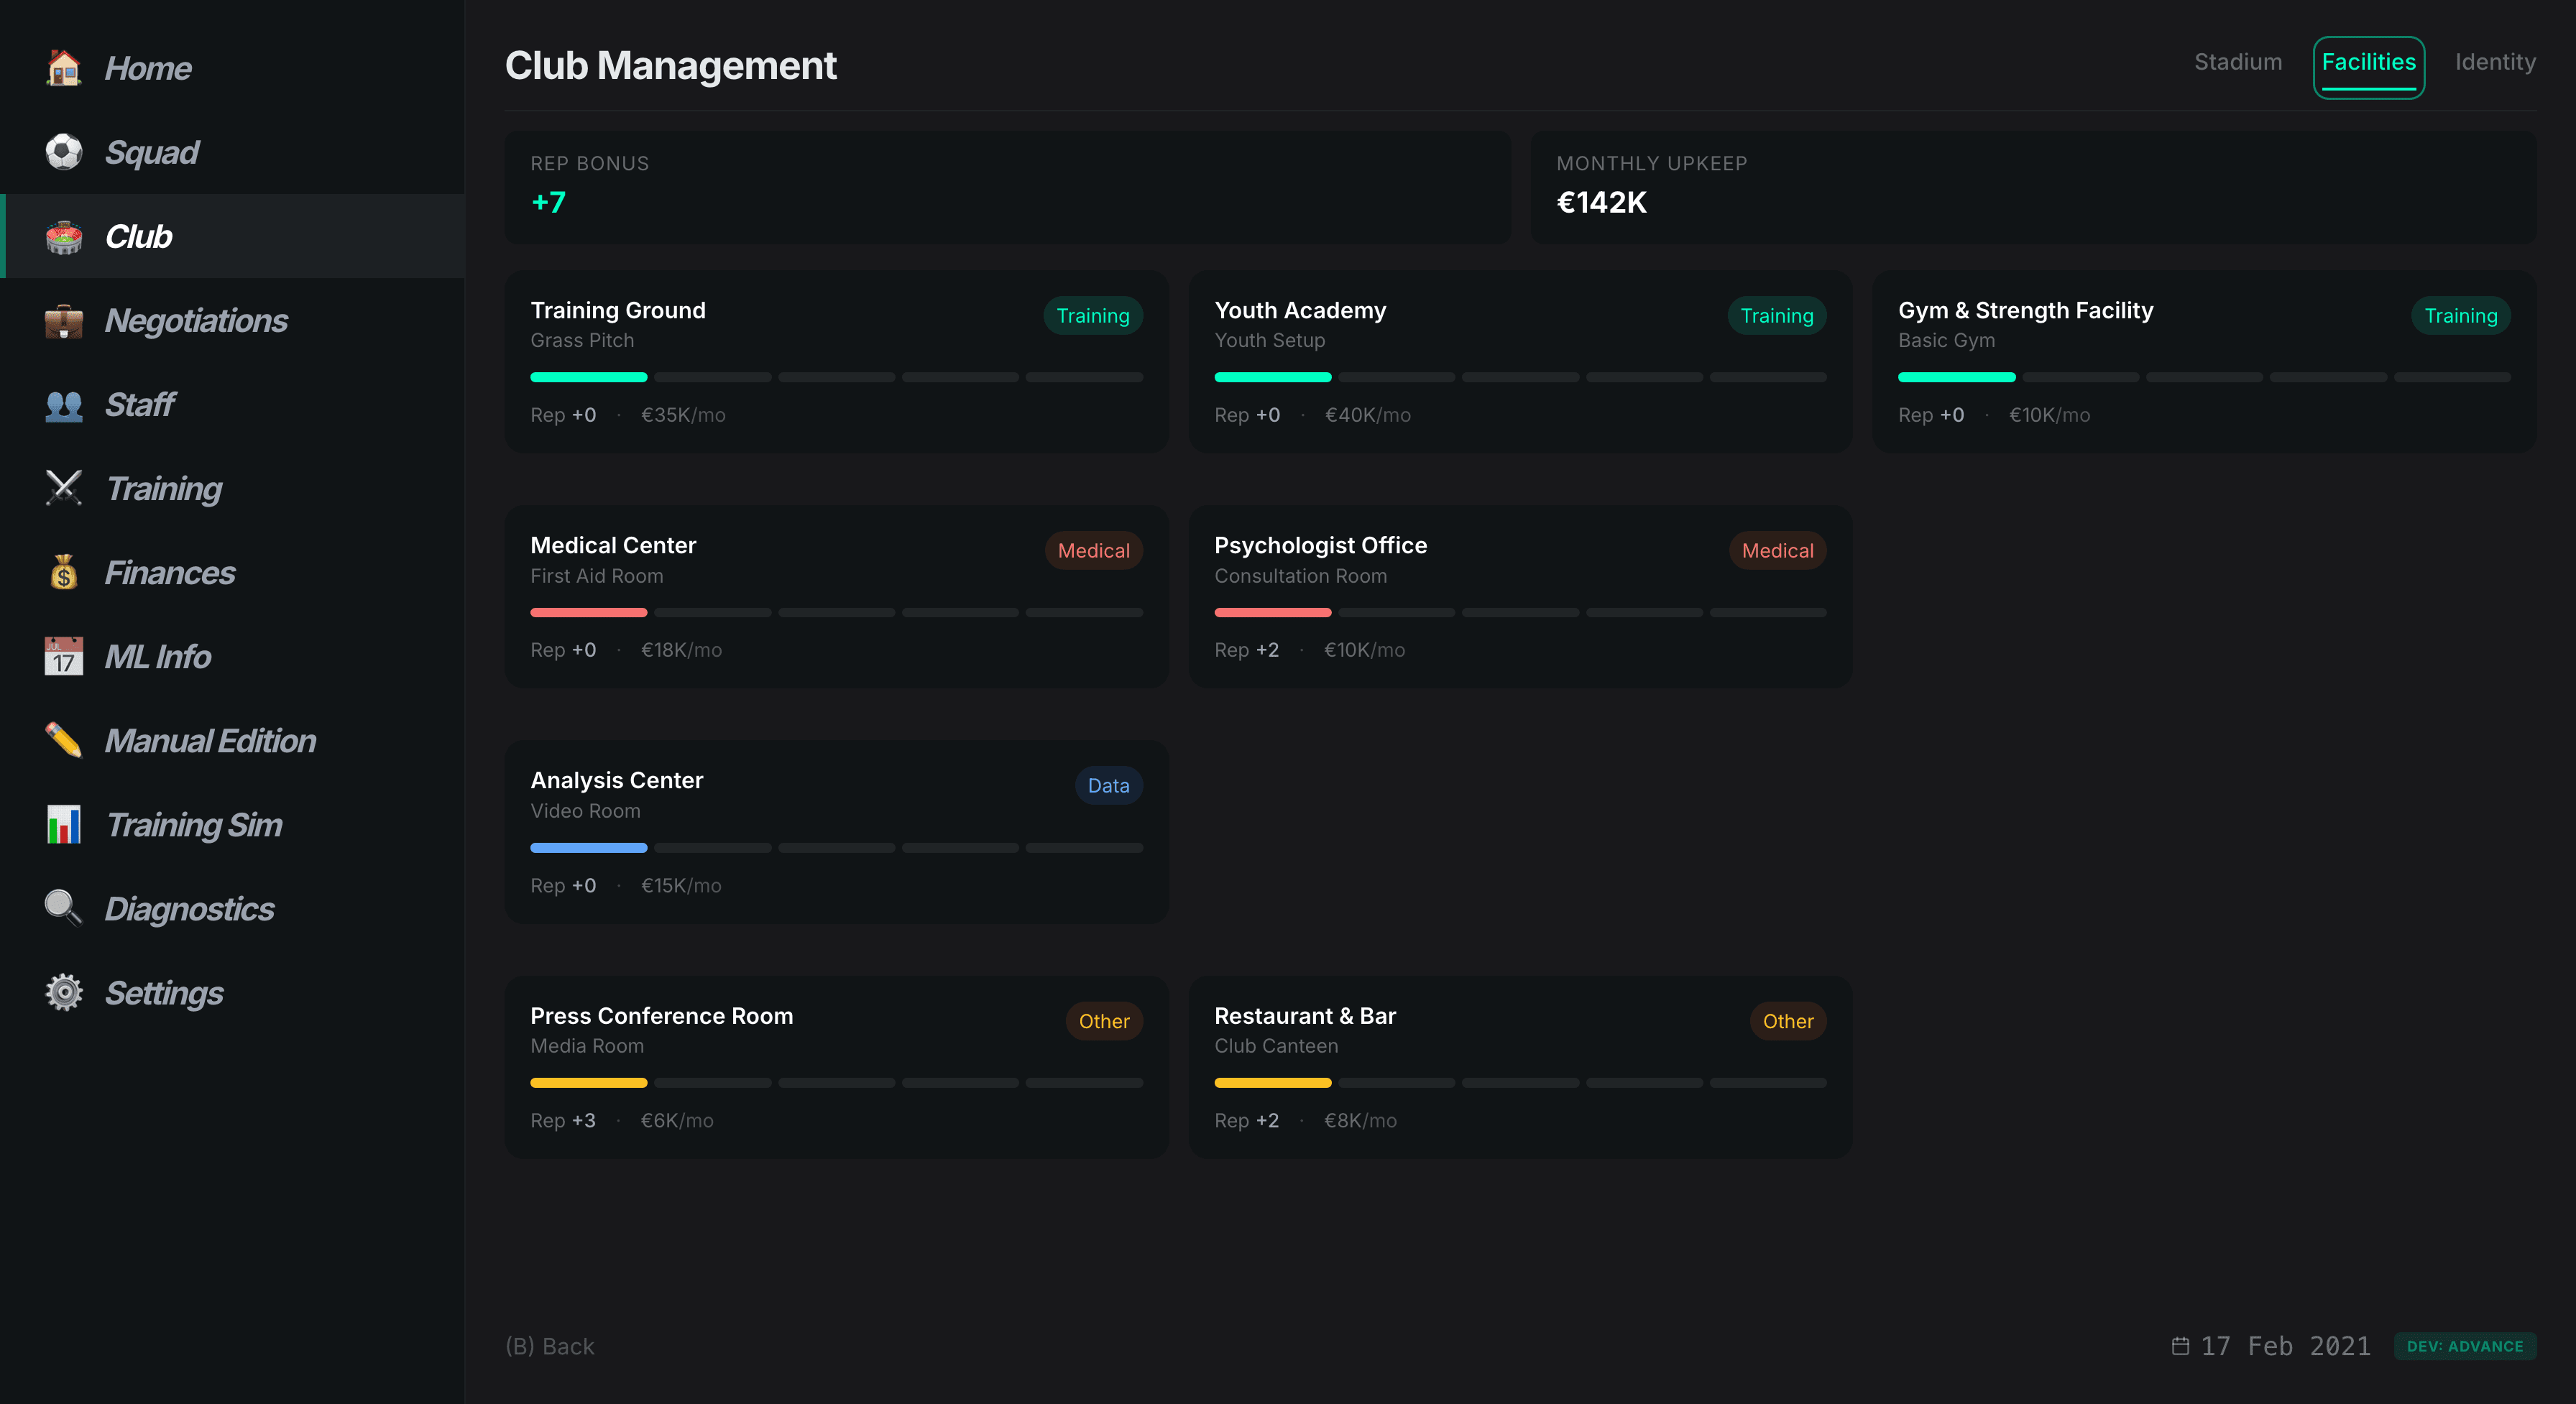Open the Analysis Center facility card
2576x1404 pixels.
click(836, 831)
